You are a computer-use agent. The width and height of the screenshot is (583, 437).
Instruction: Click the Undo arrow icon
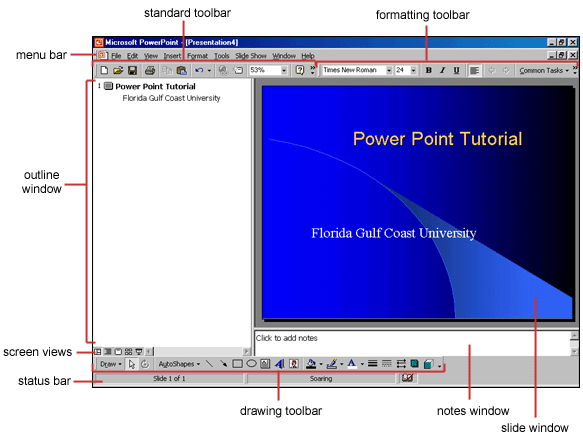pyautogui.click(x=199, y=70)
